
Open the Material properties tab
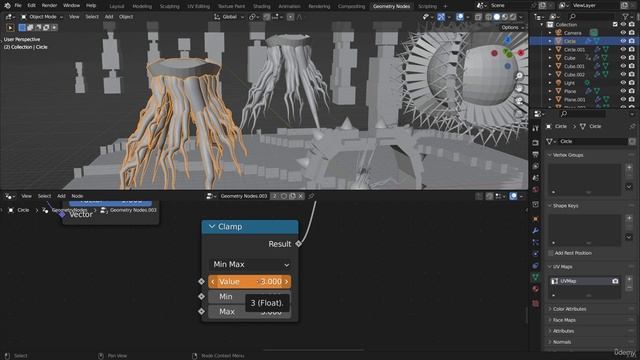pyautogui.click(x=536, y=289)
